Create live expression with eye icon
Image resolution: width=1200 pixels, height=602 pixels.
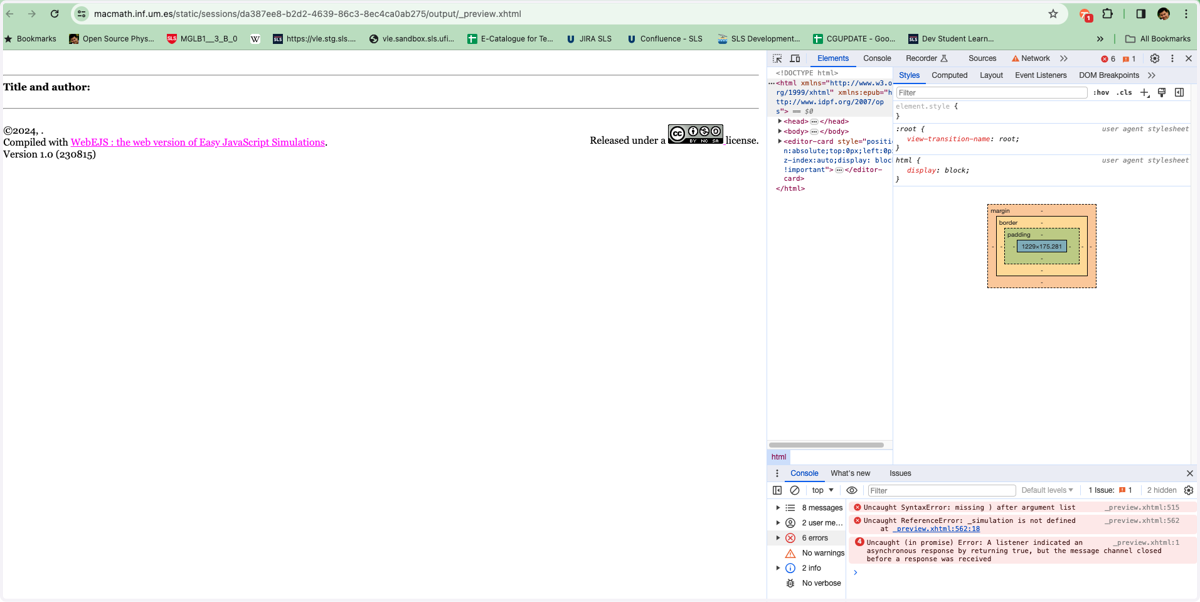coord(852,491)
